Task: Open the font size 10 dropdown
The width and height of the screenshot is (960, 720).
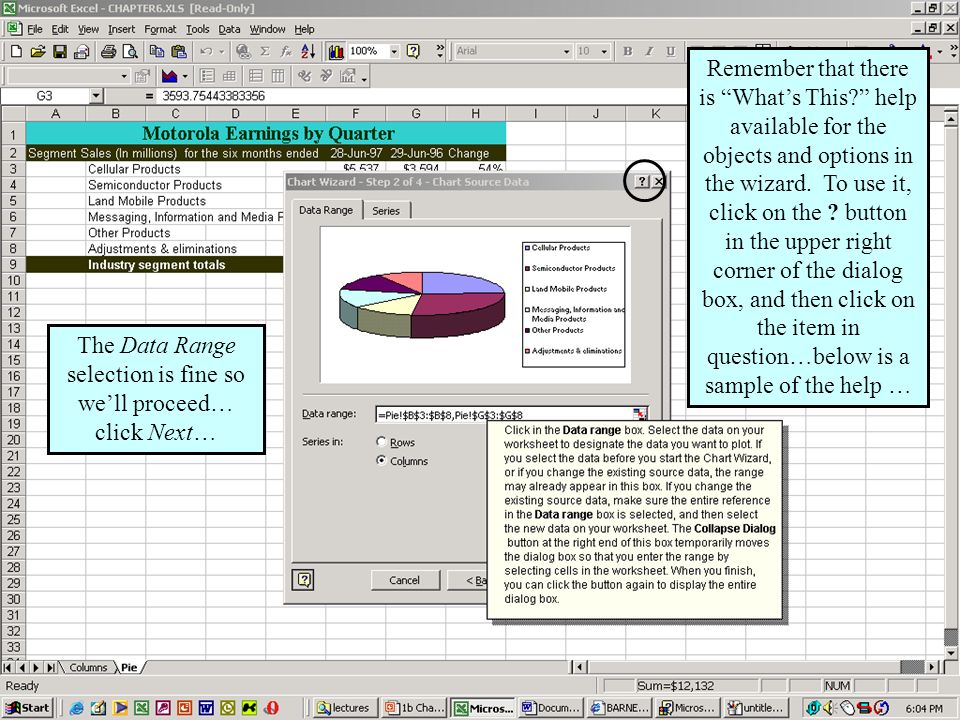Action: 604,52
